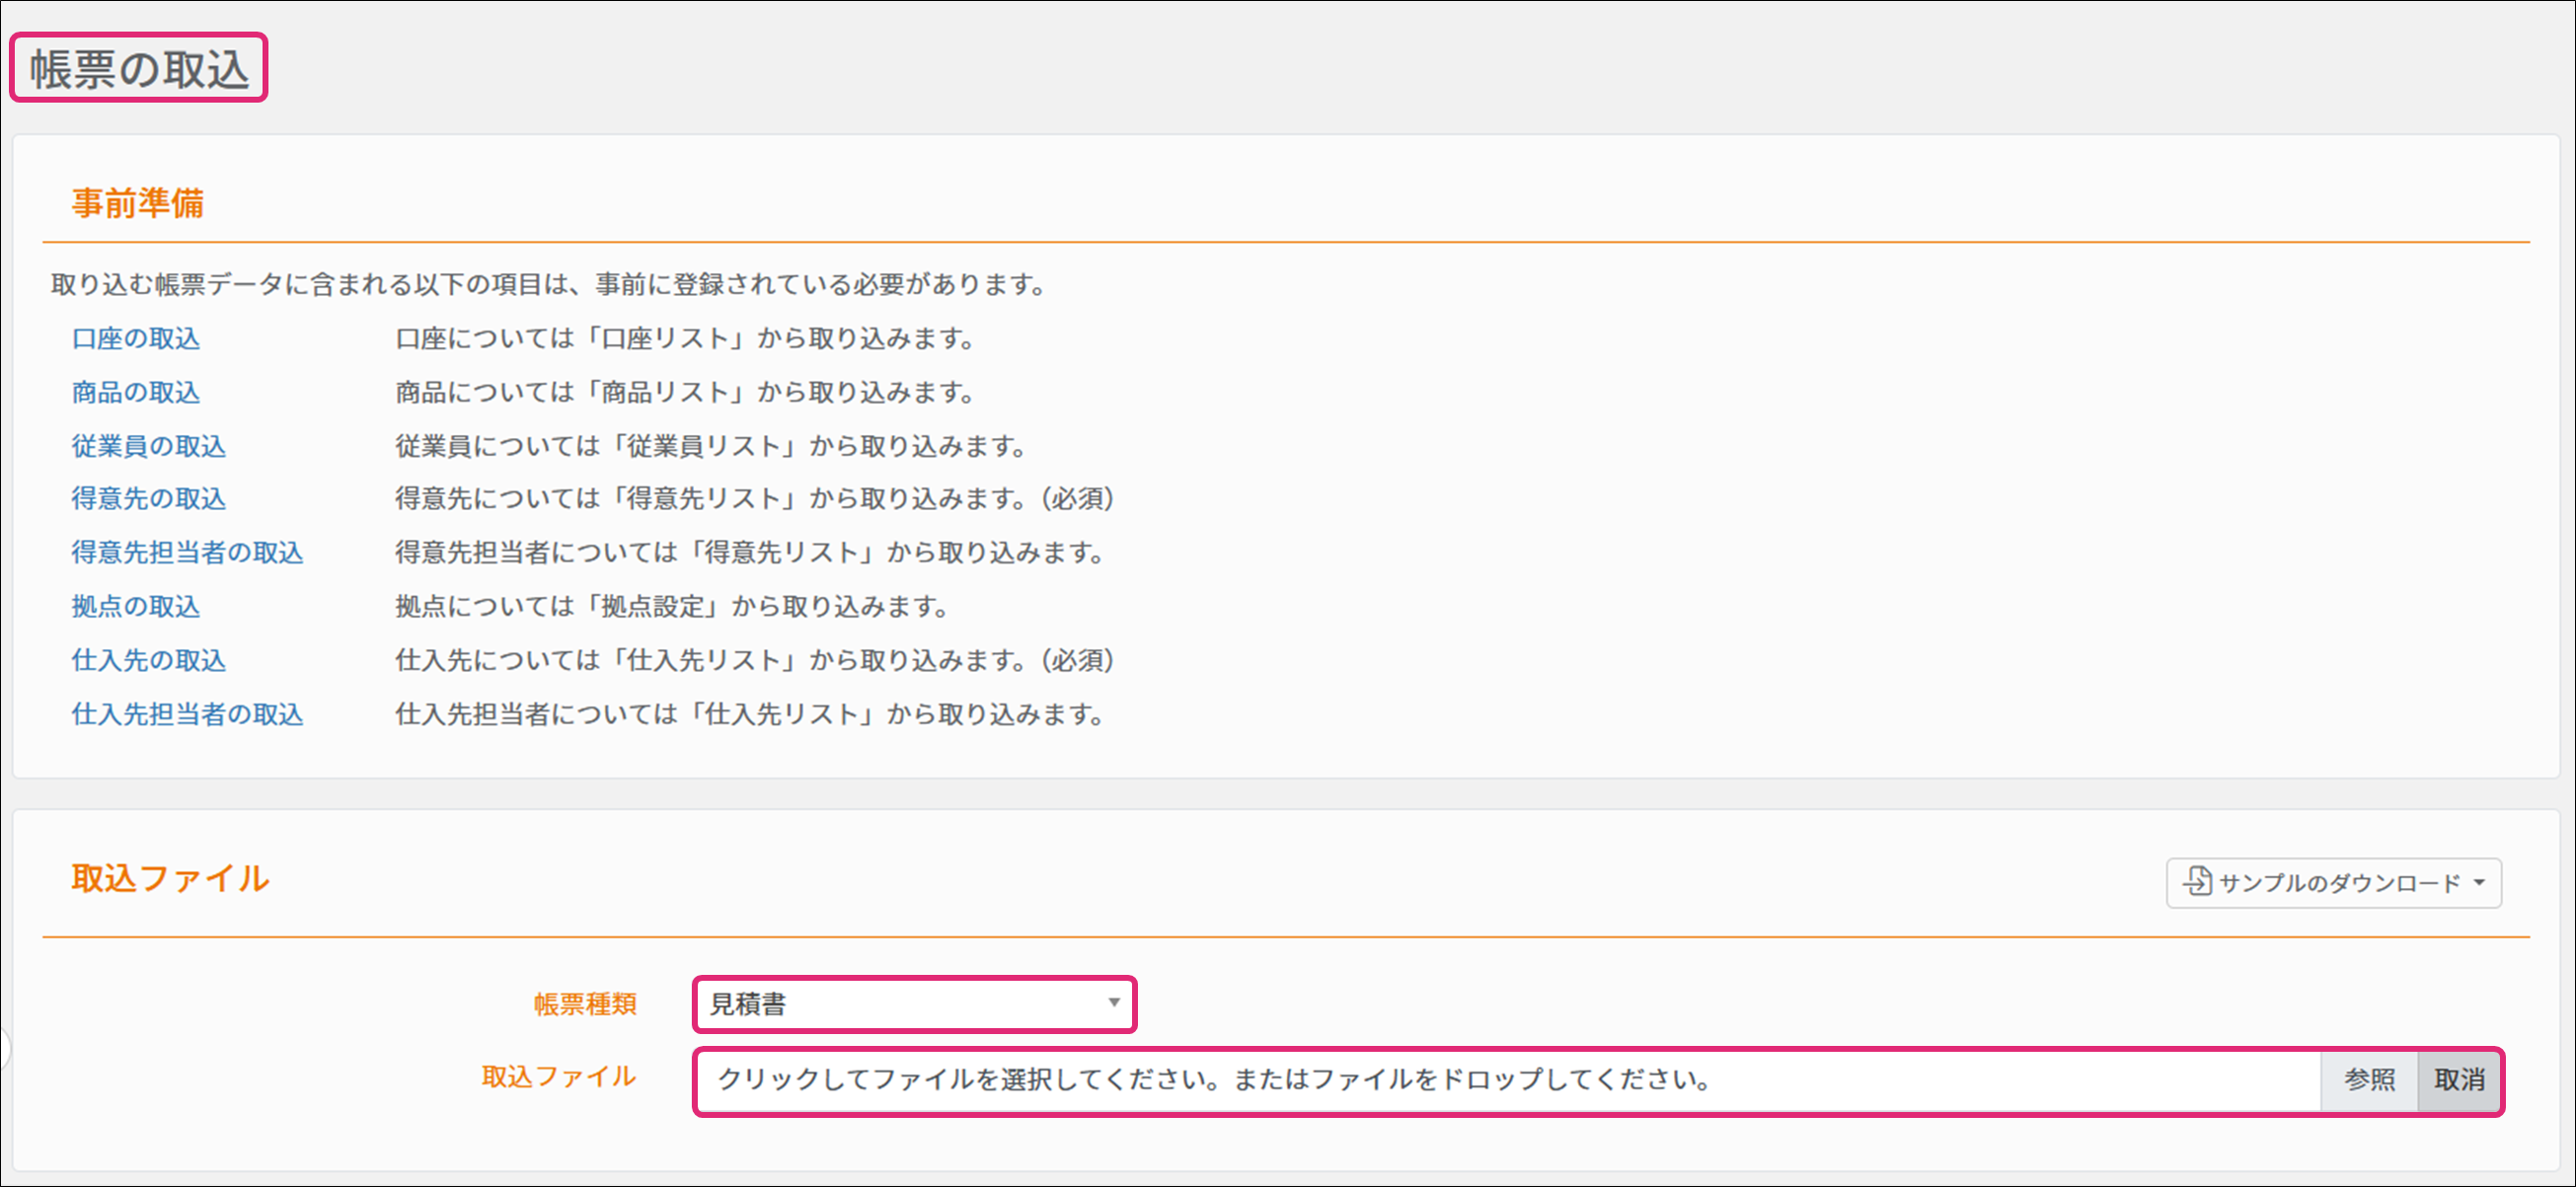2576x1187 pixels.
Task: Click the download icon beside サンプルのダウンロード
Action: (2196, 881)
